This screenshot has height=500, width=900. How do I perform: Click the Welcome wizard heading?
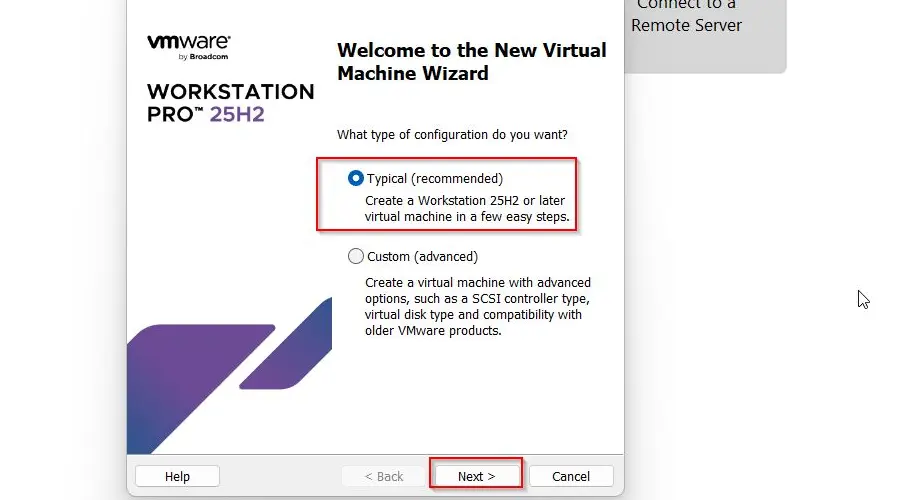(x=471, y=61)
